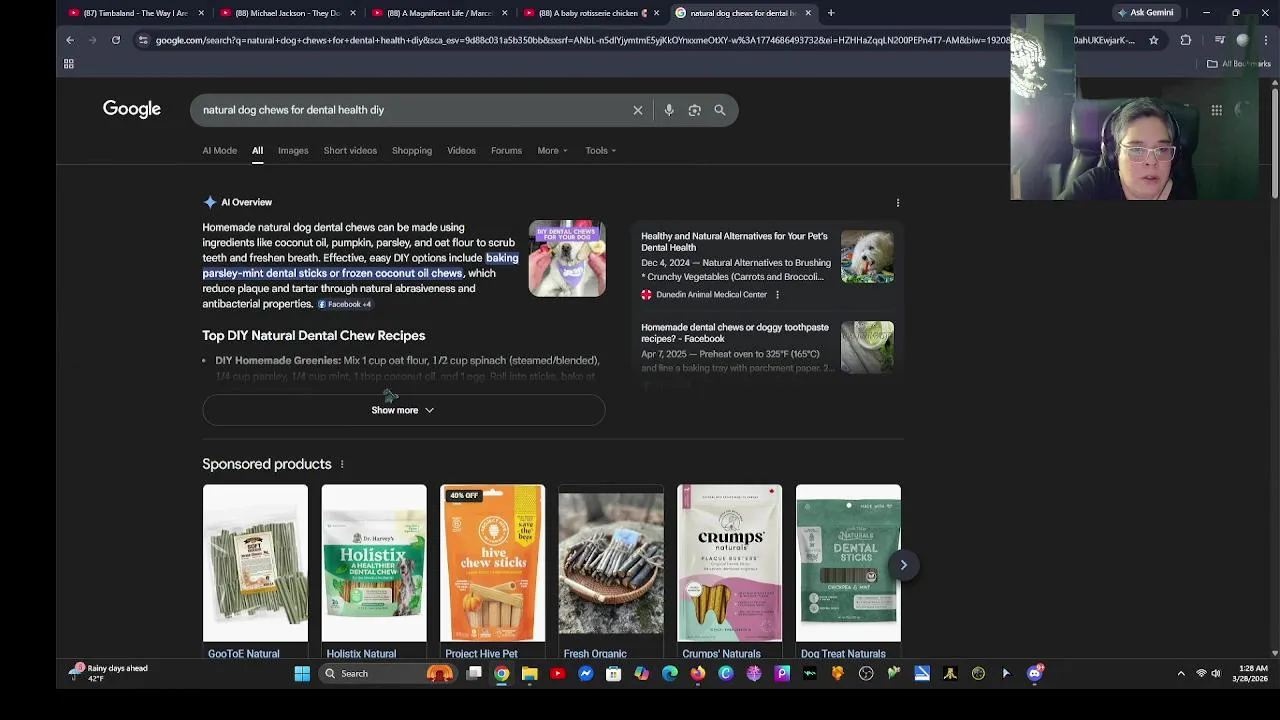Bookmark this page with the star icon
This screenshot has width=1280, height=720.
[1154, 40]
